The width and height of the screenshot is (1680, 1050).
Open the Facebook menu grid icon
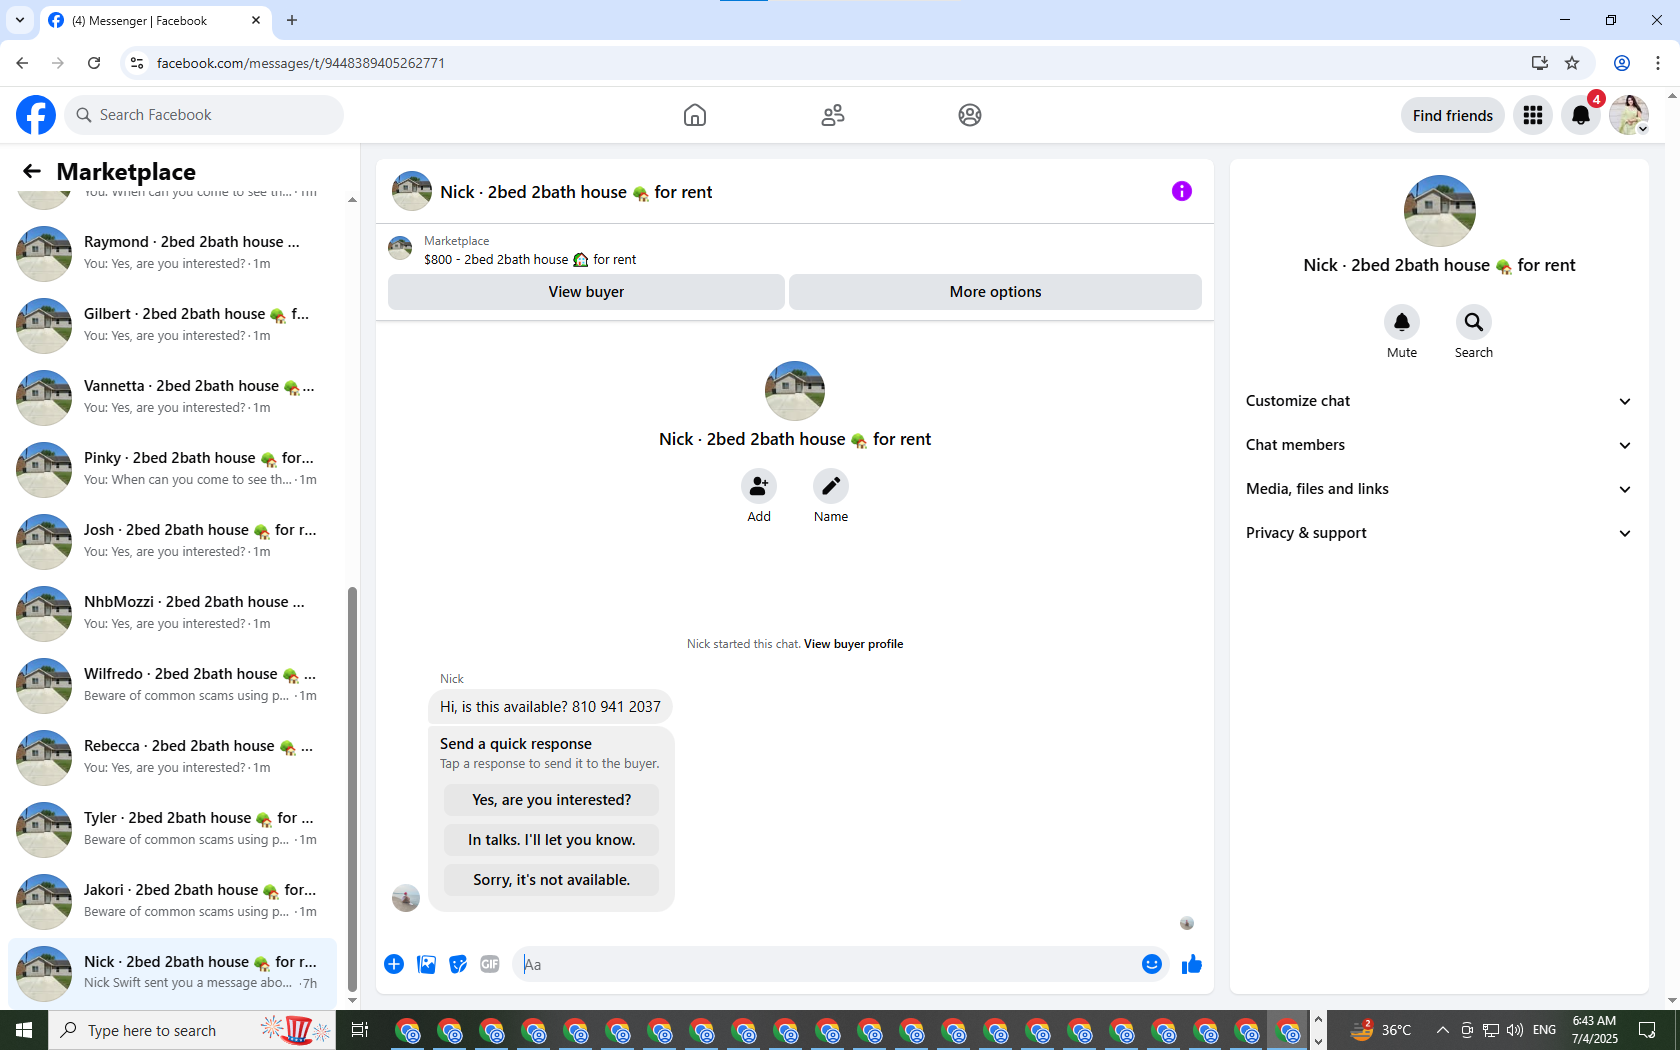coord(1533,115)
